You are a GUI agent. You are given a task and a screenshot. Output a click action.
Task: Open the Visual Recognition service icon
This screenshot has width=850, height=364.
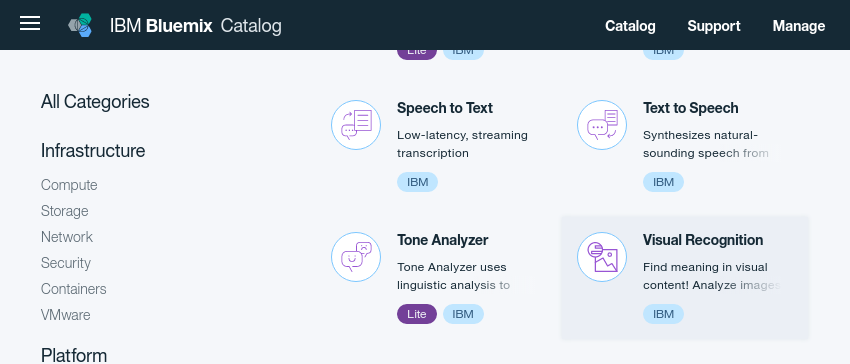(x=602, y=257)
